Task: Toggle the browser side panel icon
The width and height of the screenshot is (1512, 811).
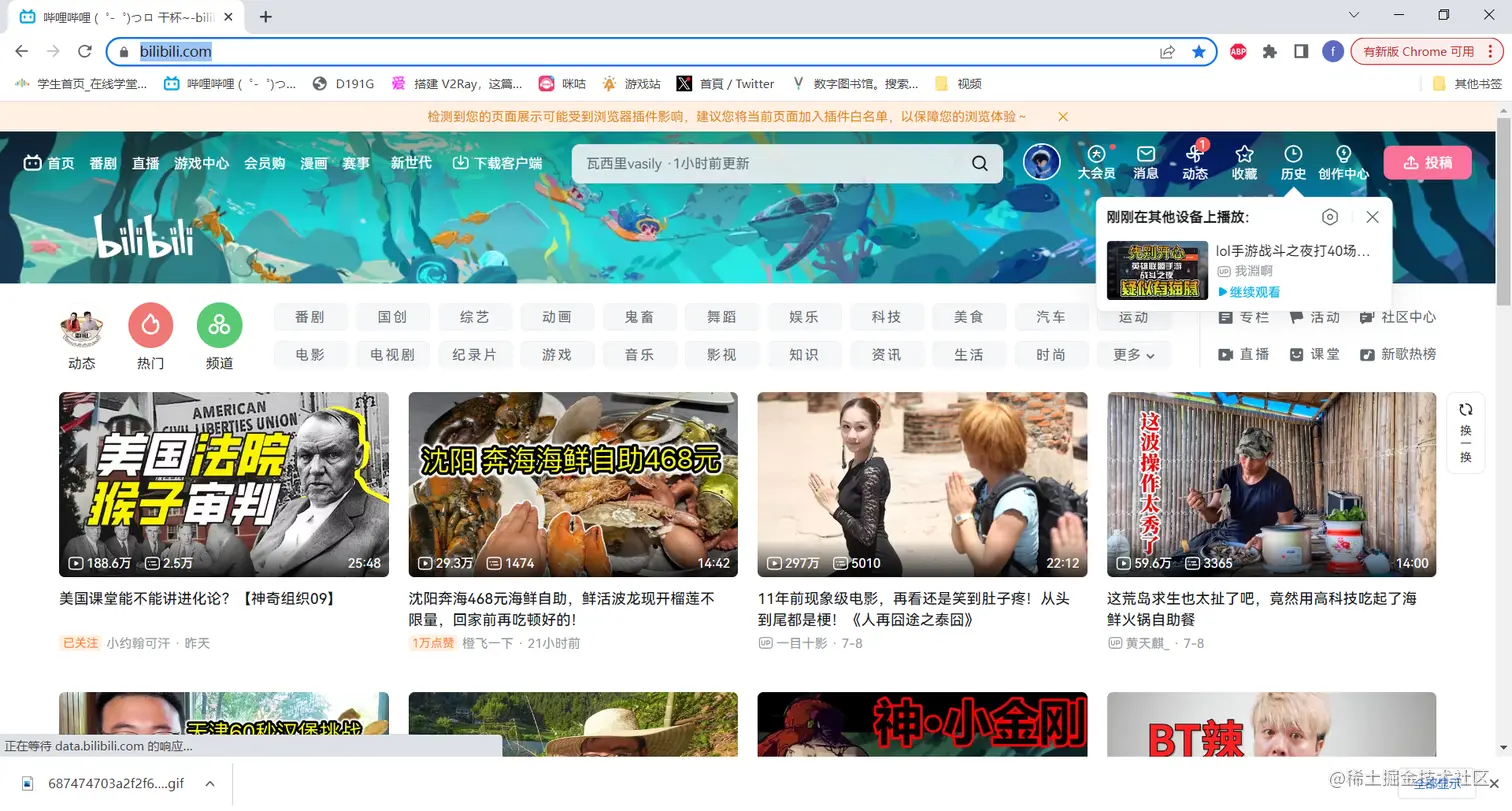Action: point(1301,52)
